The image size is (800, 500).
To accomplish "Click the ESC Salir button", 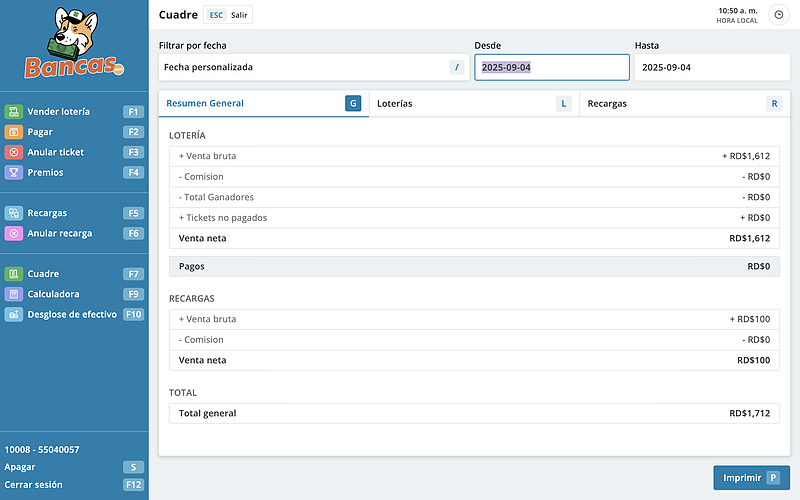I will (228, 15).
